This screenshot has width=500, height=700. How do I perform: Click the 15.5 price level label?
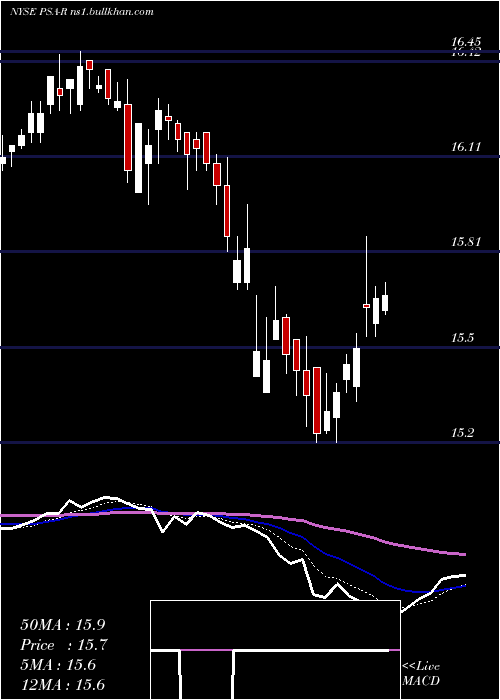point(462,338)
